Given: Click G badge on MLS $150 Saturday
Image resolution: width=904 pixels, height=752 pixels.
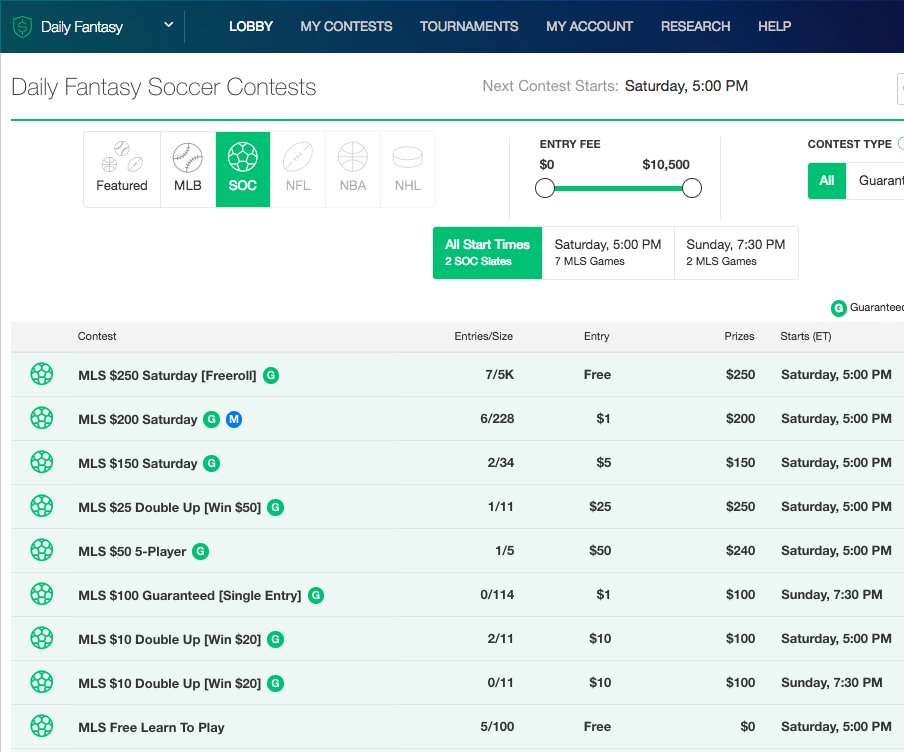Looking at the screenshot, I should tap(212, 463).
